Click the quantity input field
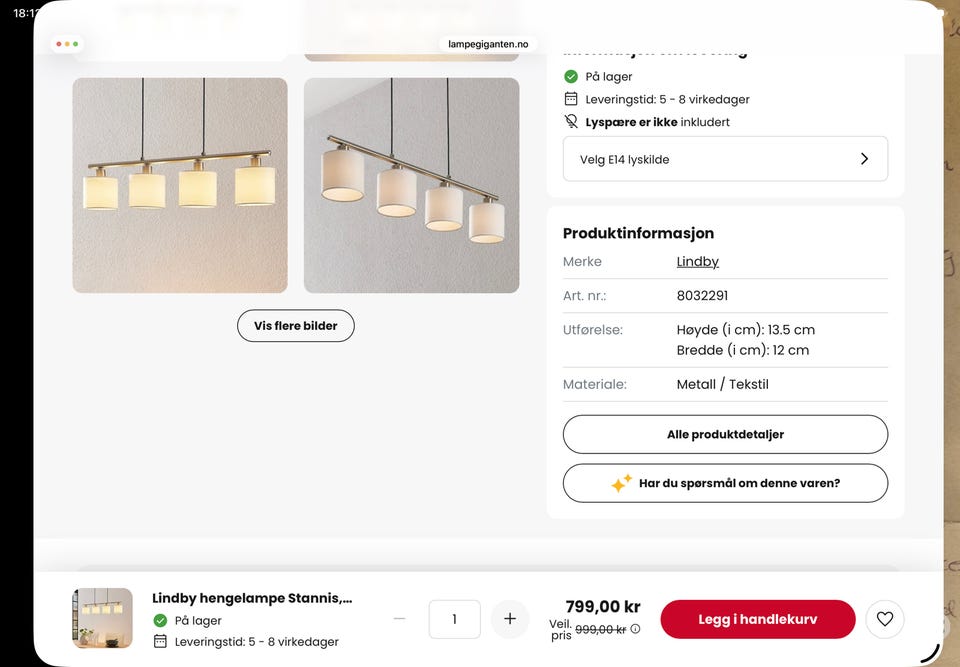The height and width of the screenshot is (667, 960). coord(454,619)
